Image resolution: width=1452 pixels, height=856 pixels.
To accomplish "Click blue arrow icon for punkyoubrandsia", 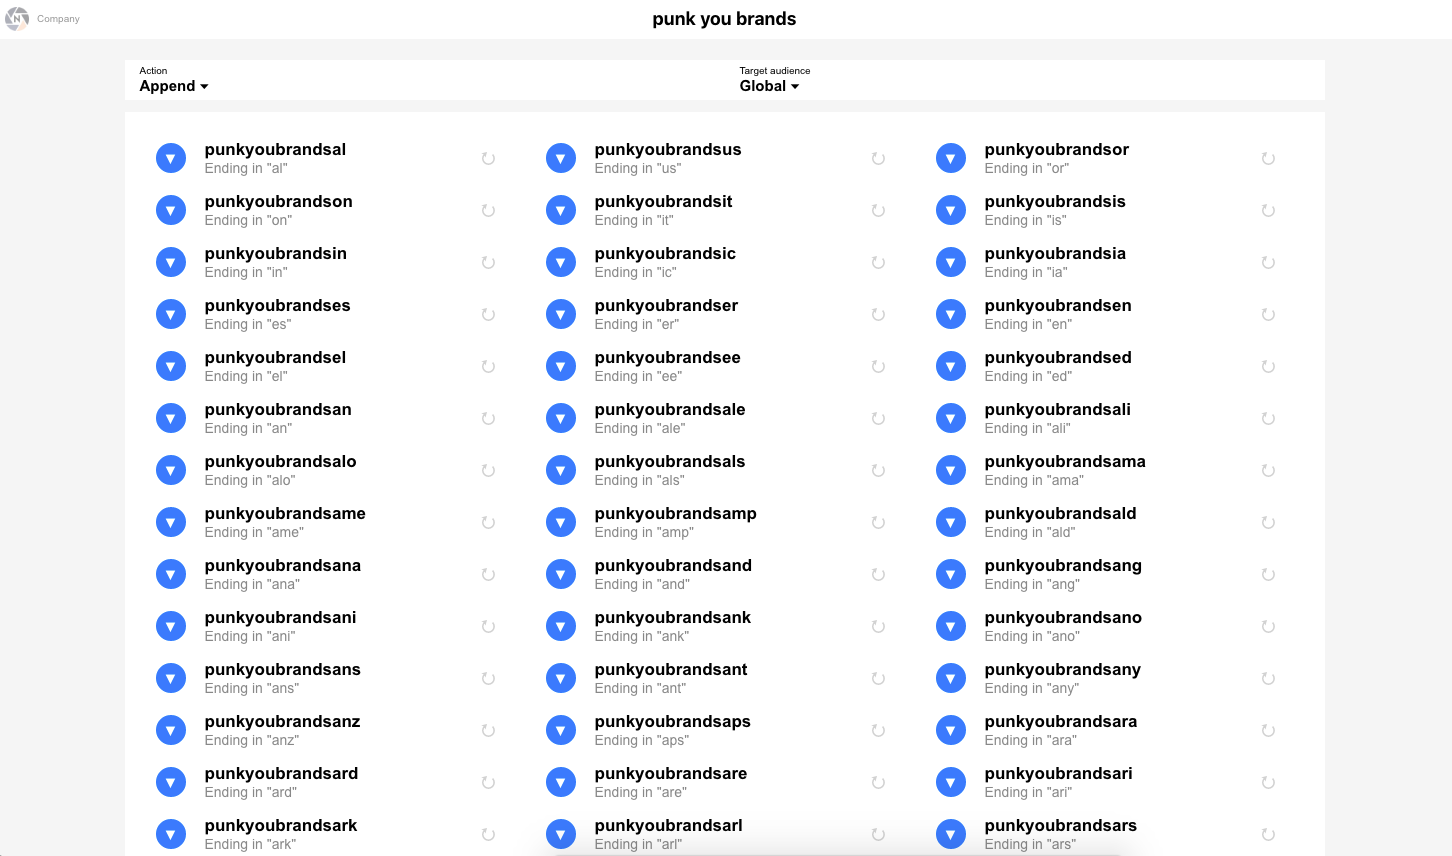I will tap(951, 262).
